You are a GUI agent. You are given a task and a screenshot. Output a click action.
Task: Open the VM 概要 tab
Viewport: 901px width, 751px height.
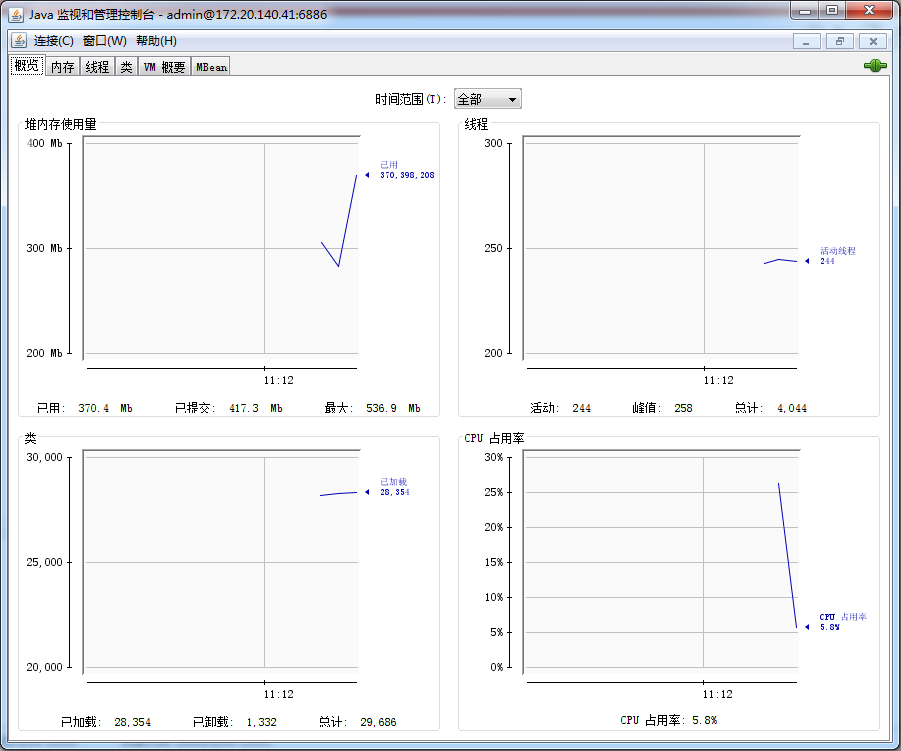click(x=164, y=67)
